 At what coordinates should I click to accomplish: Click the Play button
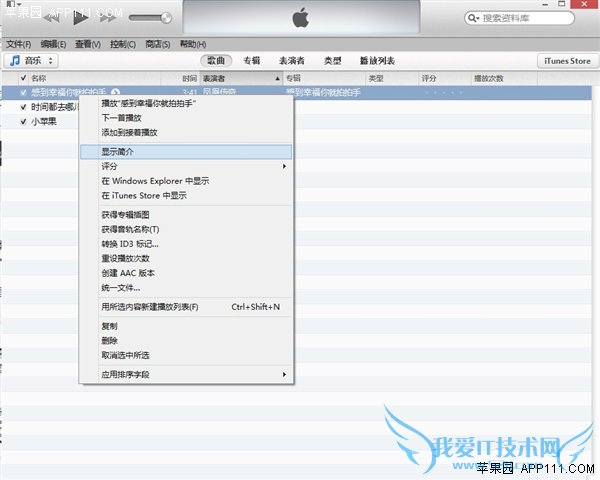[80, 18]
